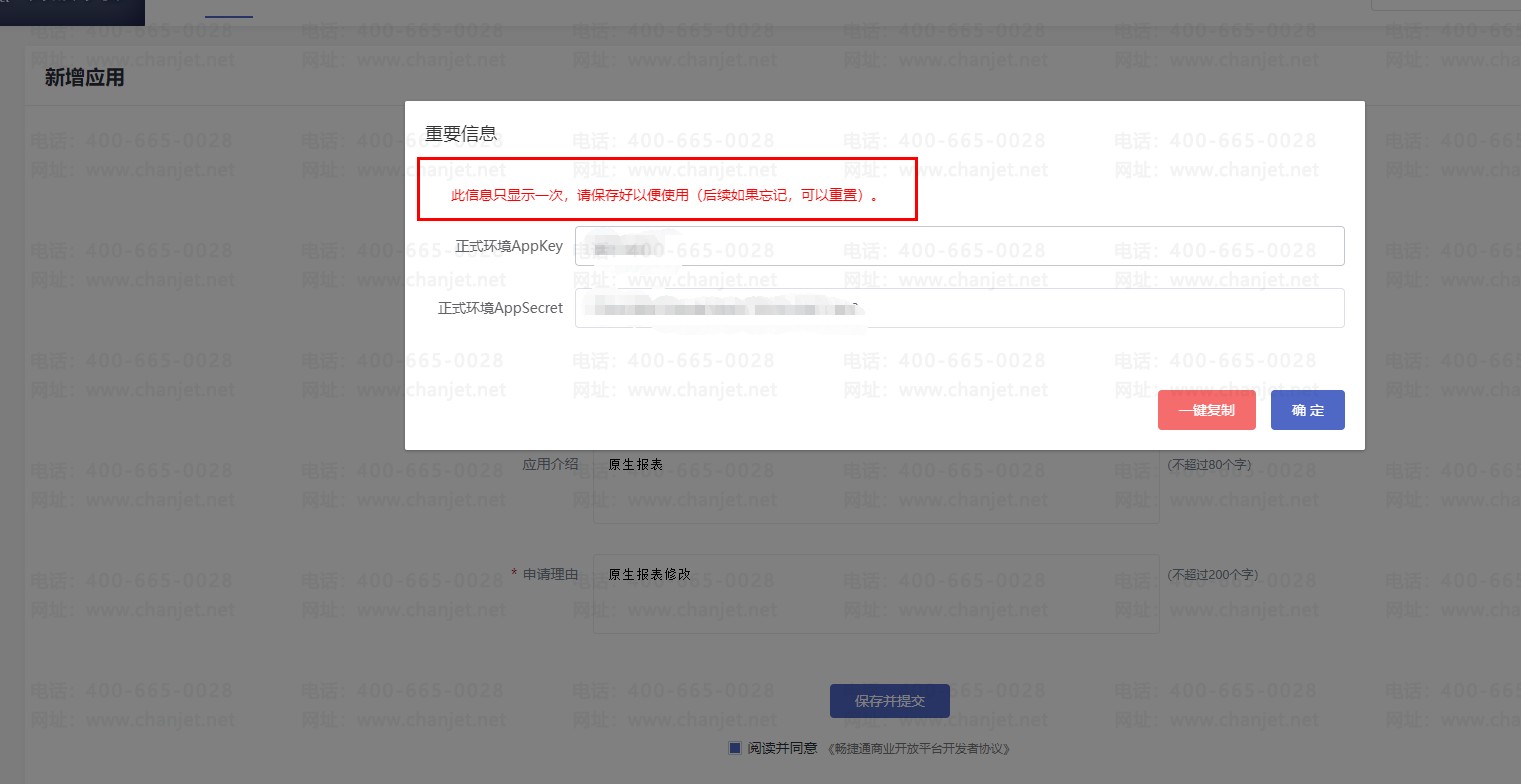Screen dimensions: 1521x784
Task: Click the (不超过200个字) hint text
Action: tap(1212, 574)
